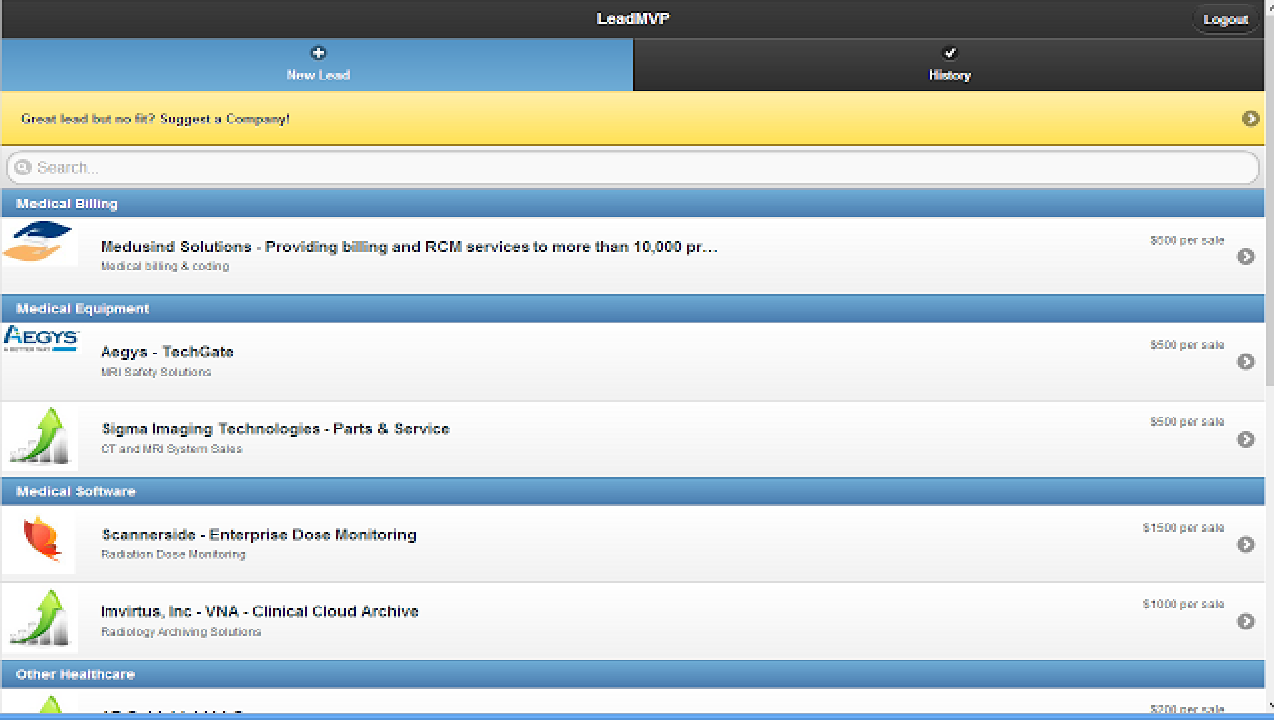This screenshot has width=1280, height=720.
Task: Click the LeadMVP title text
Action: coord(633,19)
